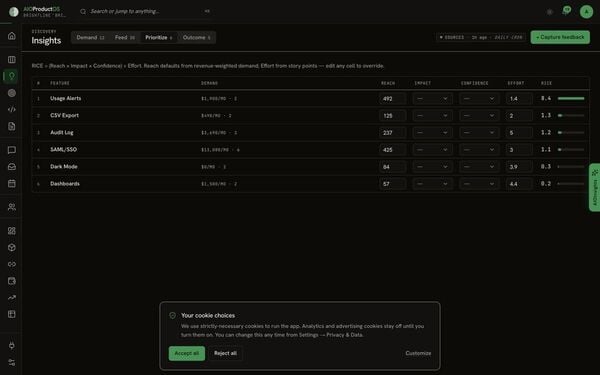Click the Capture feedback button
The height and width of the screenshot is (375, 600).
point(560,37)
